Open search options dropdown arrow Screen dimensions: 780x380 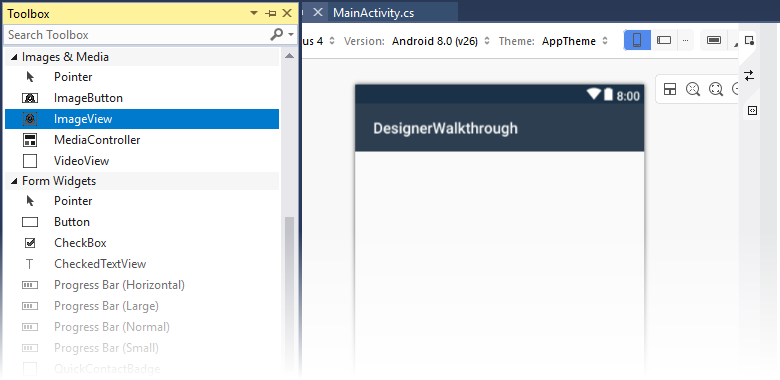292,34
